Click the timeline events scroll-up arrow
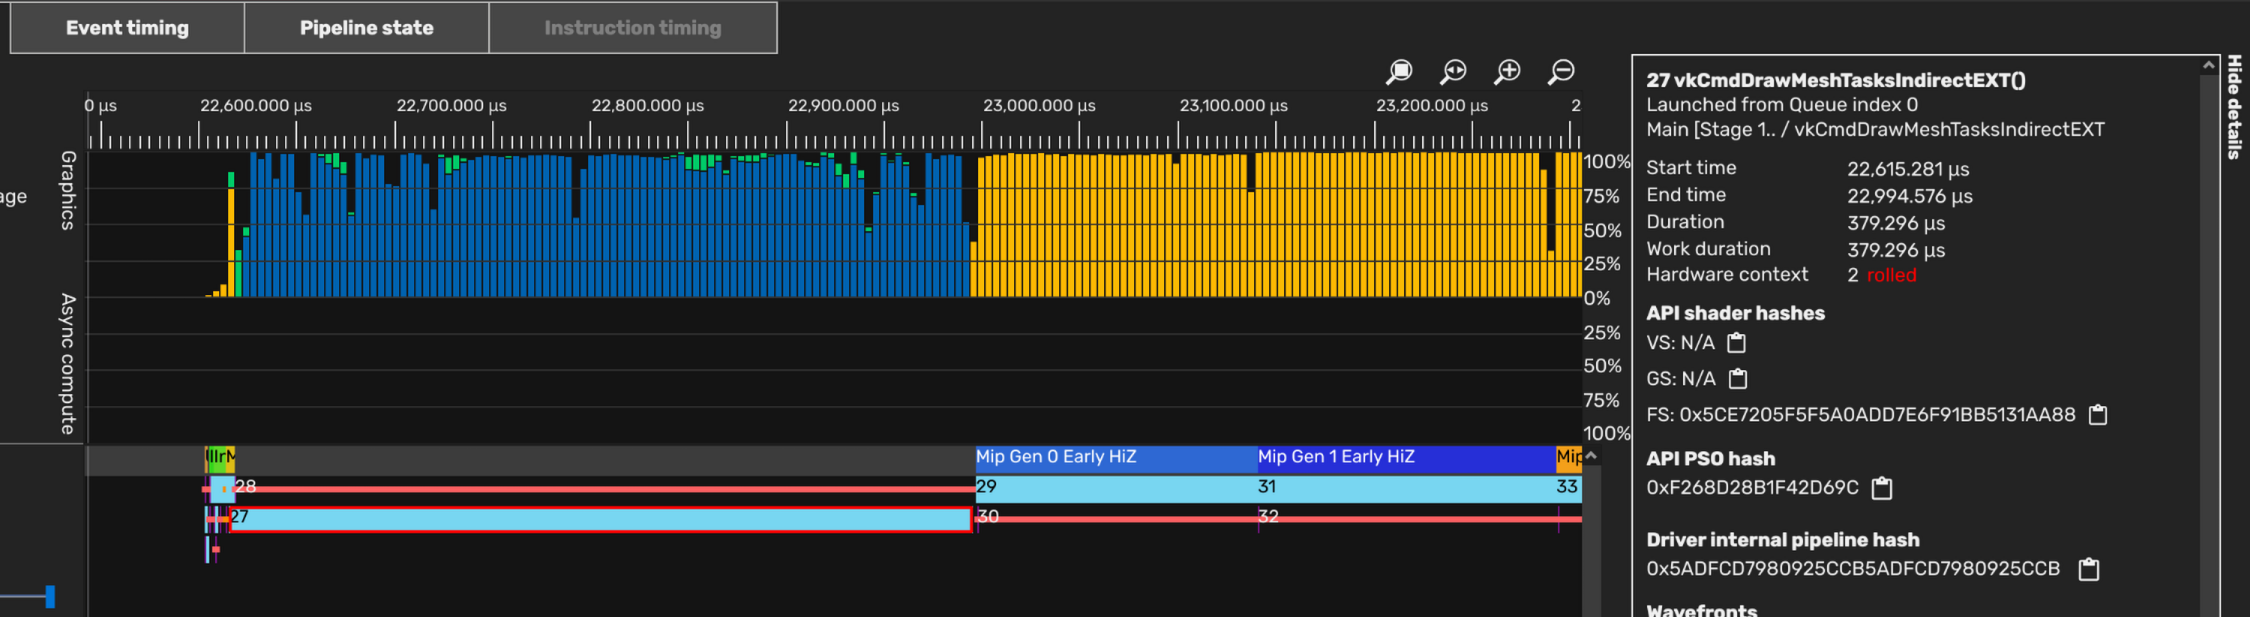Image resolution: width=2250 pixels, height=617 pixels. [x=1591, y=457]
